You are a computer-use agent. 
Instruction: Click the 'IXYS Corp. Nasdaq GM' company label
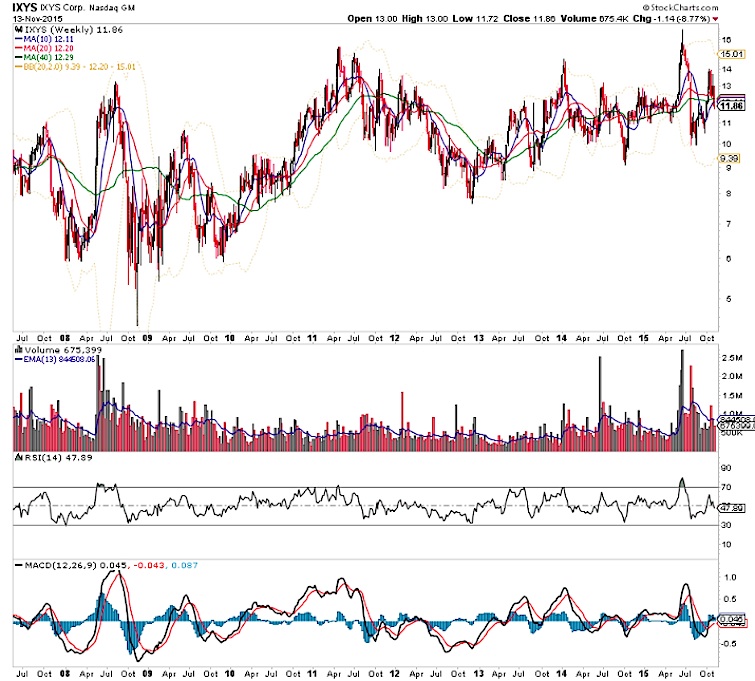coord(87,8)
